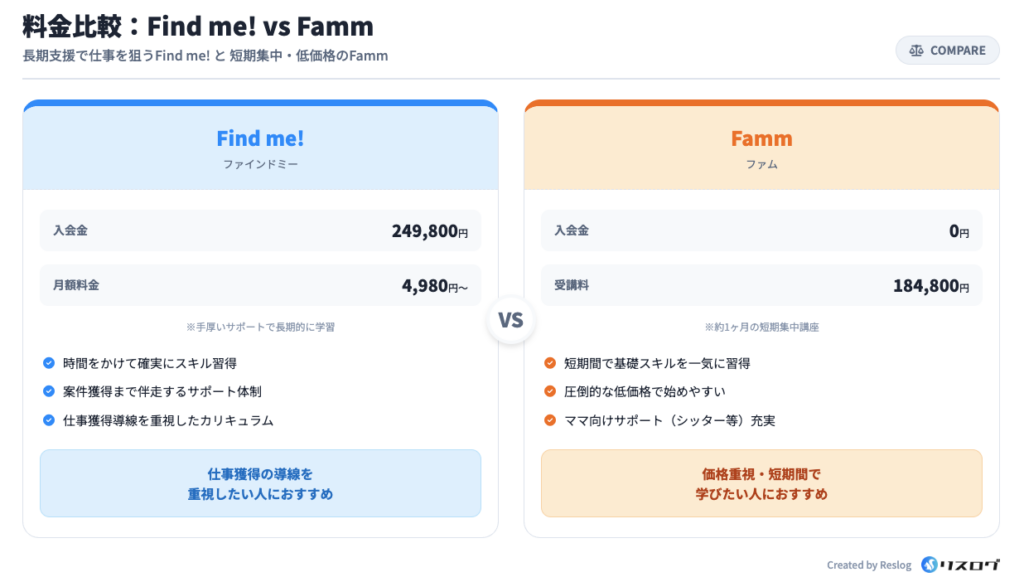
Task: Click orange check beside 短期間で基礎スキルを一気に習得
Action: [x=550, y=363]
